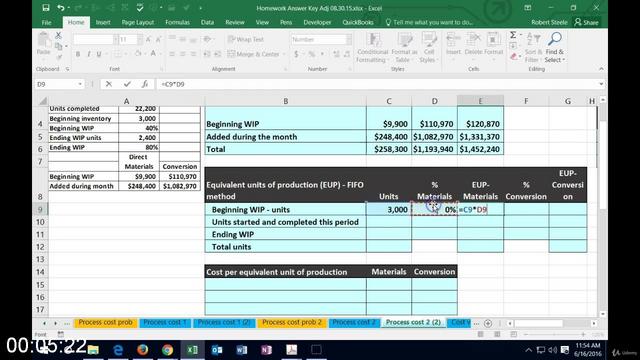The width and height of the screenshot is (640, 360).
Task: Open the QuickBooks ribbon tab
Action: pos(358,22)
